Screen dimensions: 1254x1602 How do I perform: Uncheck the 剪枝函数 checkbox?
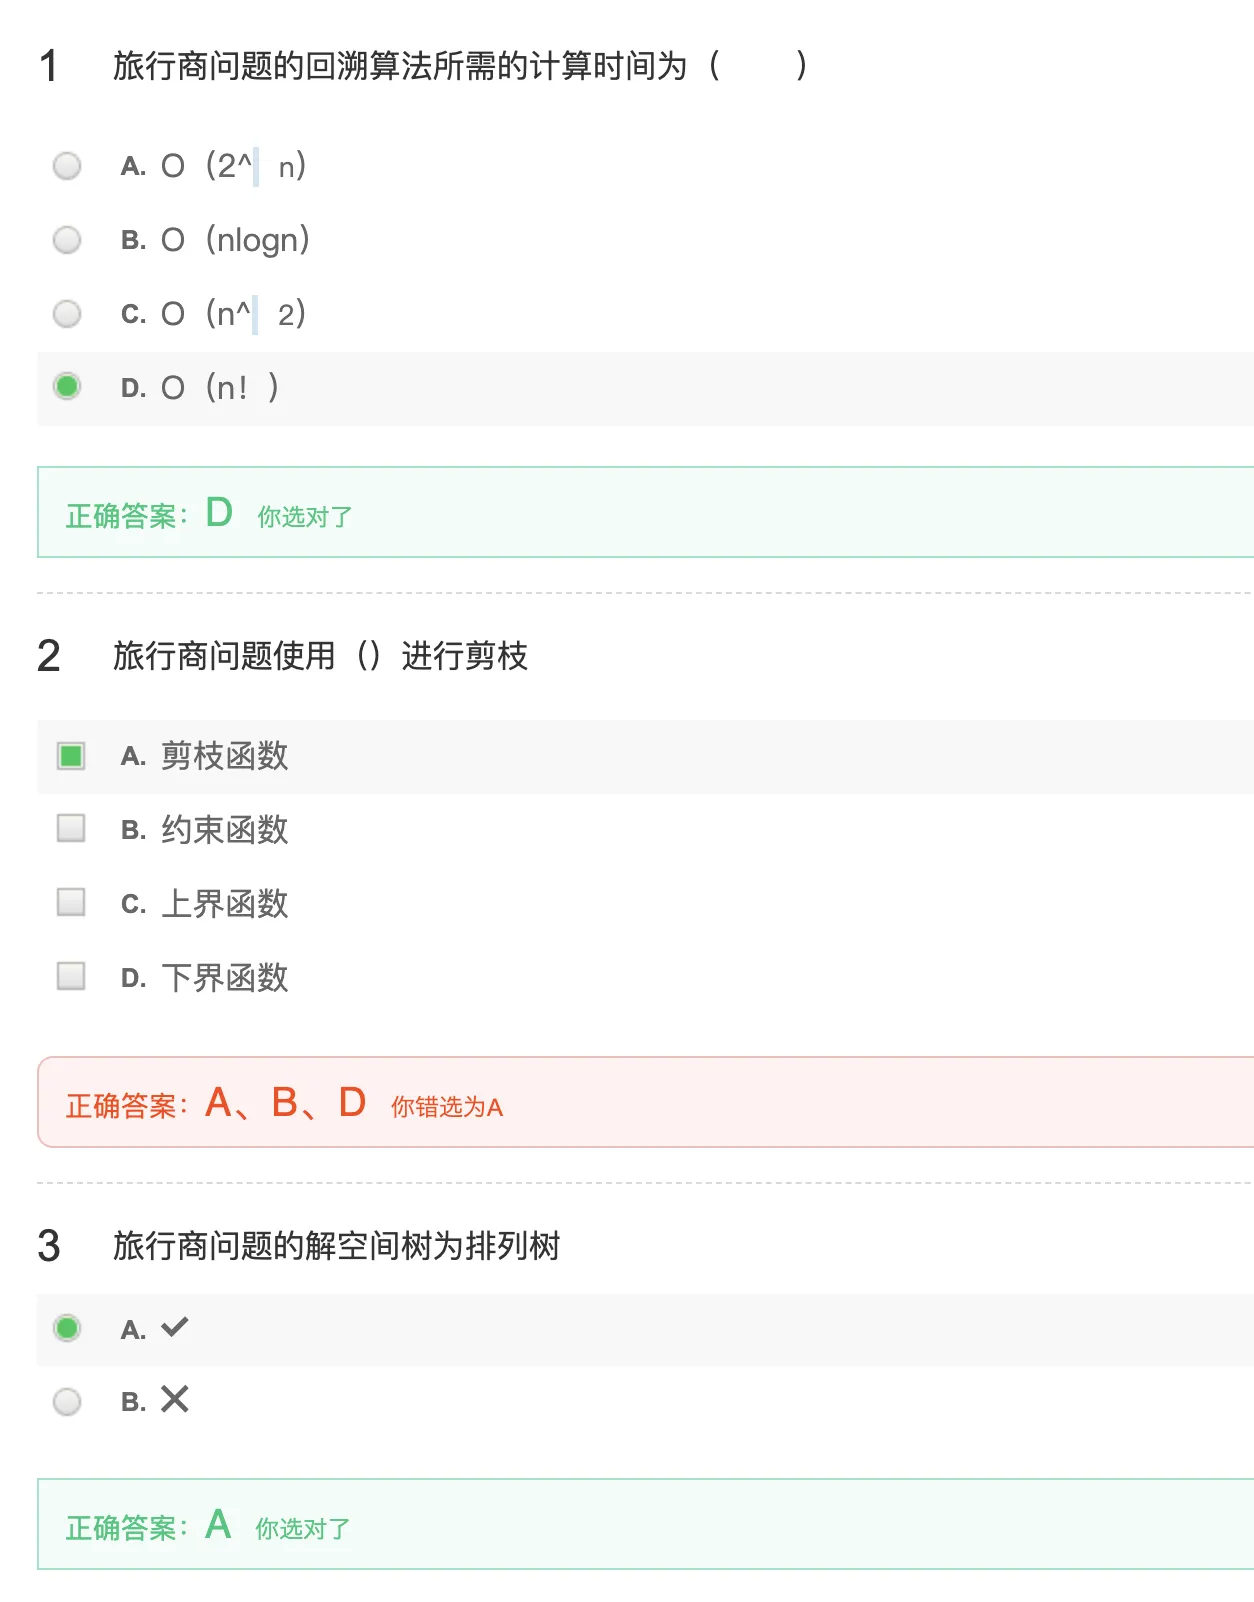pyautogui.click(x=71, y=755)
